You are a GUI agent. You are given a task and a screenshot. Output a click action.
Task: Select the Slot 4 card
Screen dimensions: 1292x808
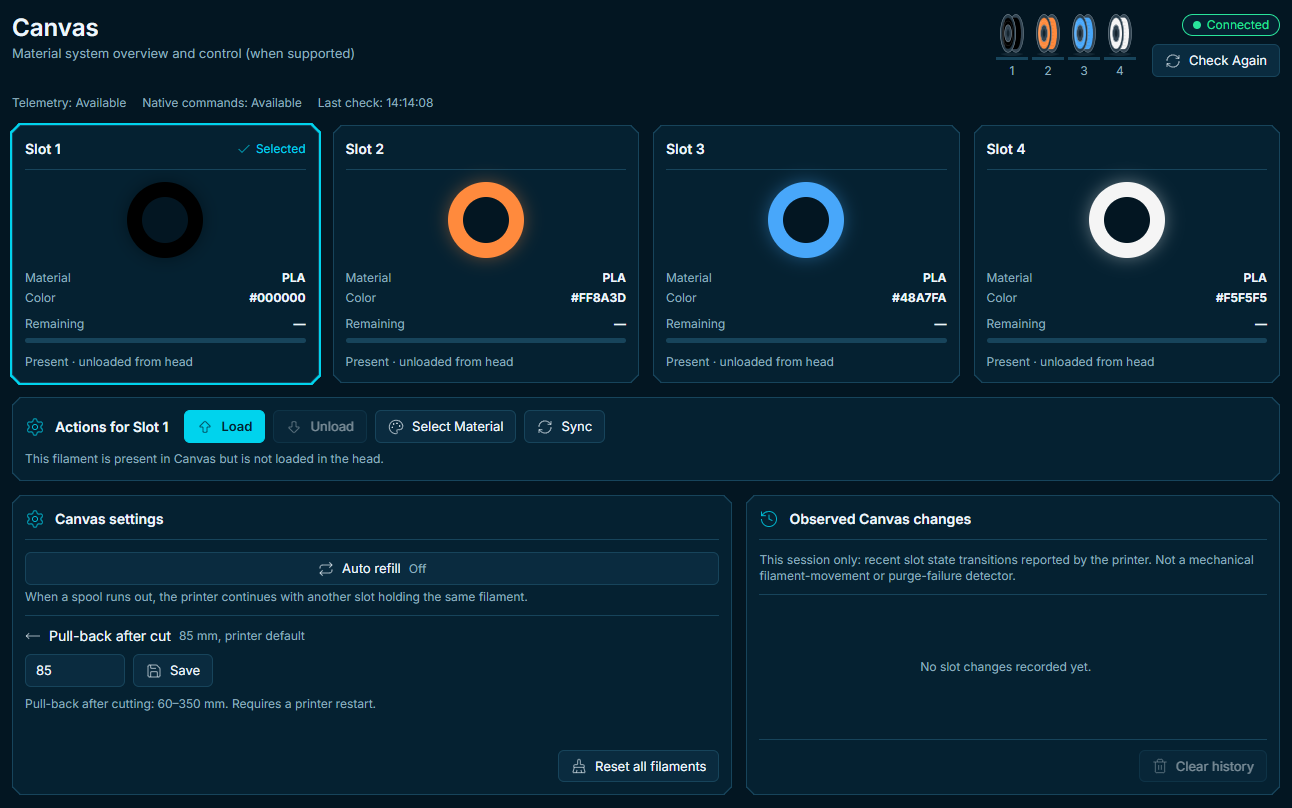[1127, 254]
